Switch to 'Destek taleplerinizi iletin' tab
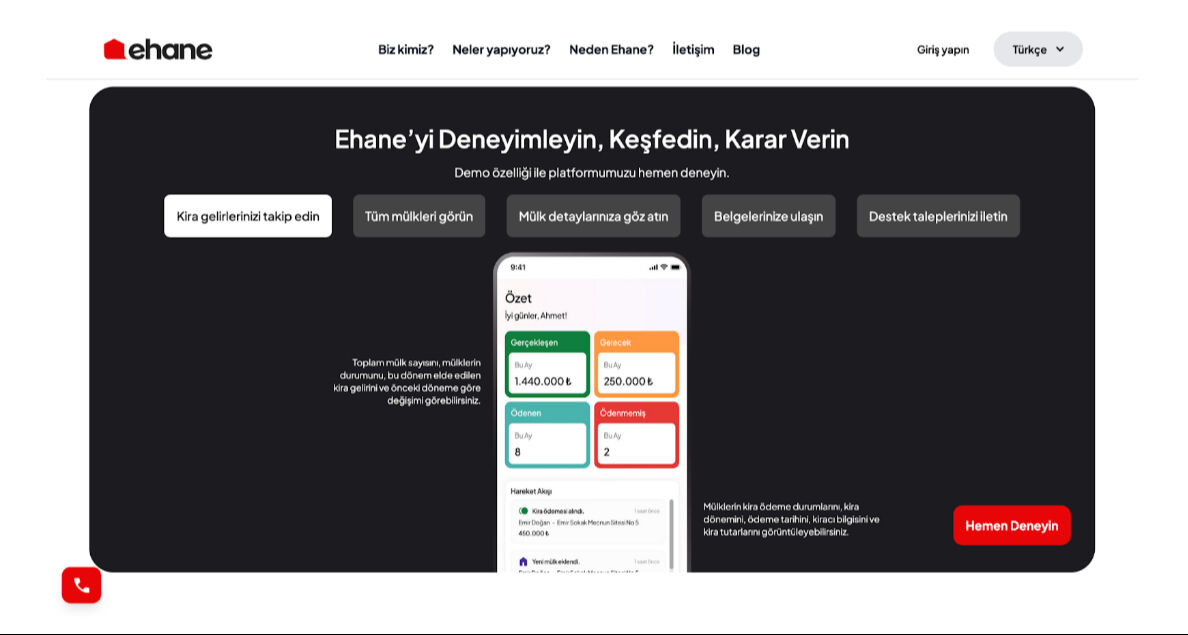The height and width of the screenshot is (635, 1188). 937,215
